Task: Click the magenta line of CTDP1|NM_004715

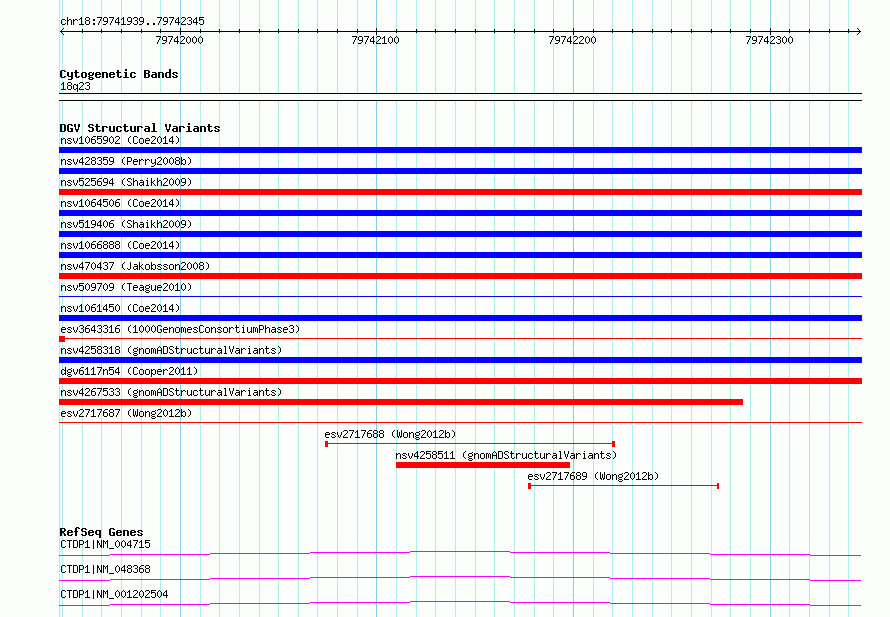Action: click(460, 553)
